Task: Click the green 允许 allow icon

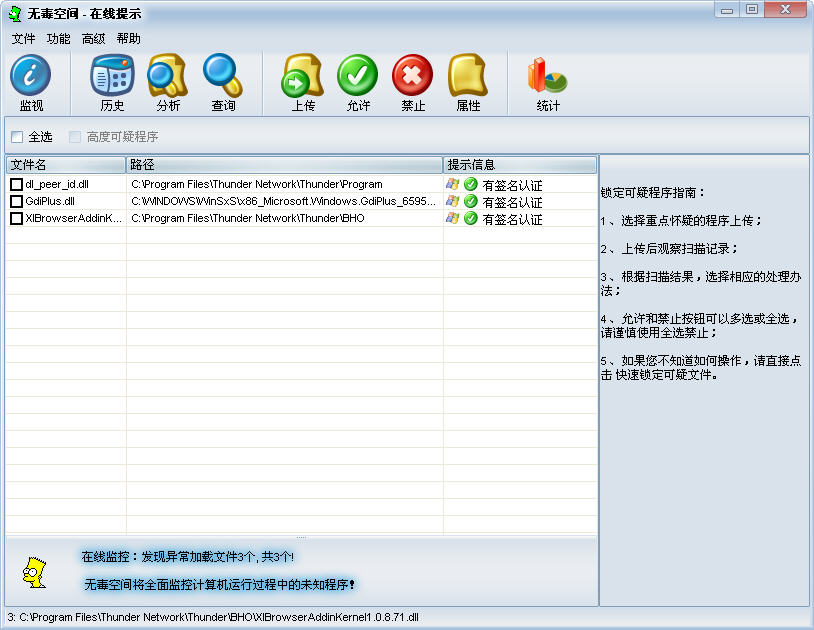Action: [x=358, y=75]
